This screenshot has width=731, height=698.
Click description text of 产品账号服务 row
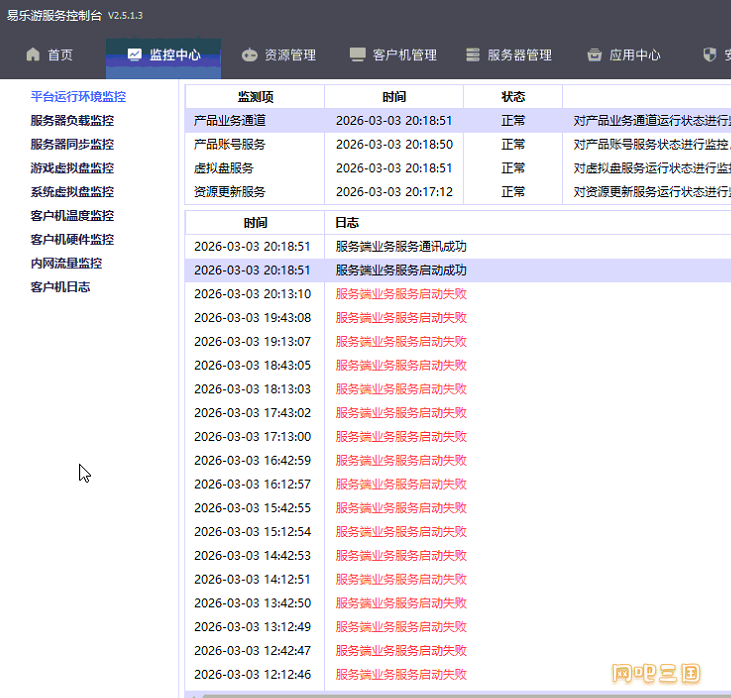tap(652, 145)
